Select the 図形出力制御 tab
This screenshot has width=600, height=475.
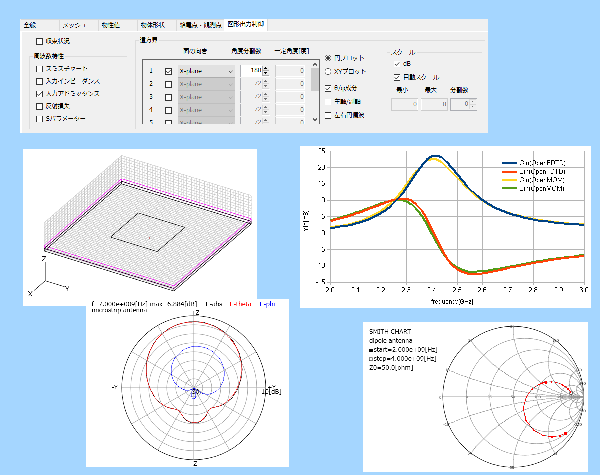point(246,24)
